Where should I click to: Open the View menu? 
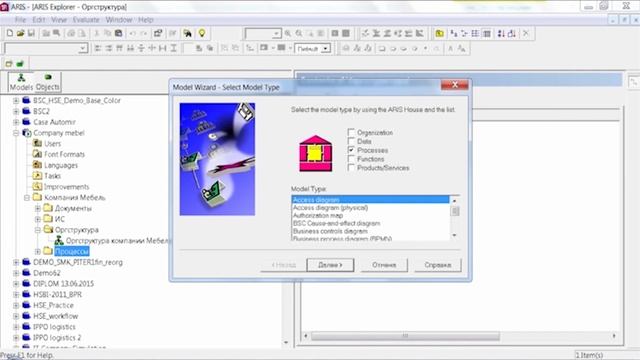pyautogui.click(x=59, y=20)
